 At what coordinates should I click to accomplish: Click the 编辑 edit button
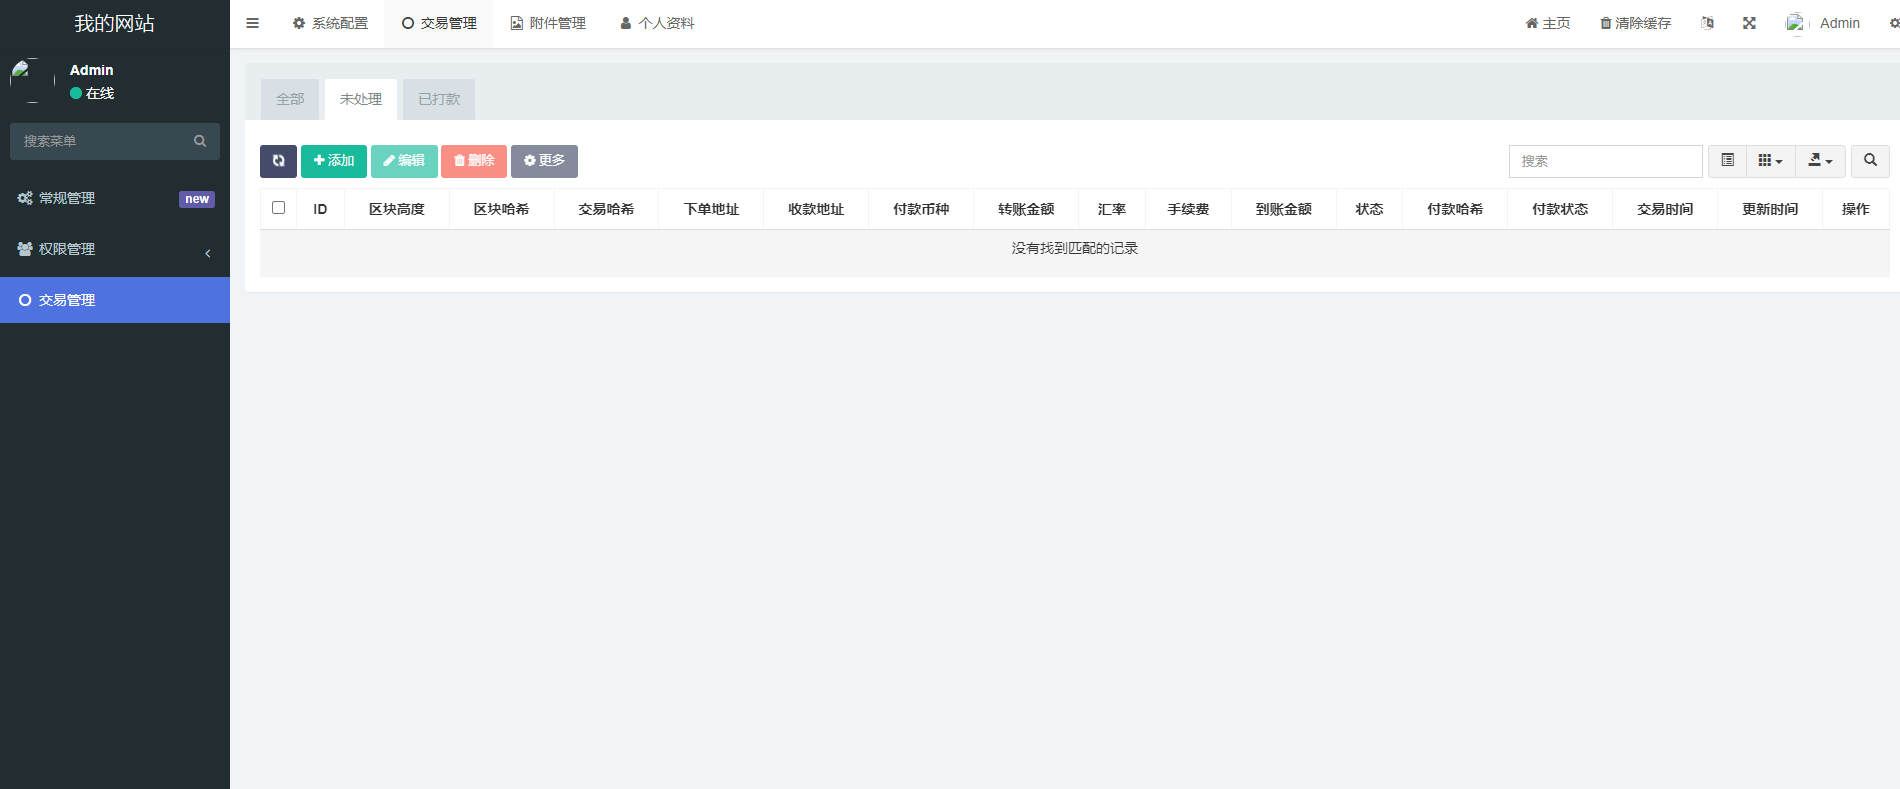(x=404, y=161)
